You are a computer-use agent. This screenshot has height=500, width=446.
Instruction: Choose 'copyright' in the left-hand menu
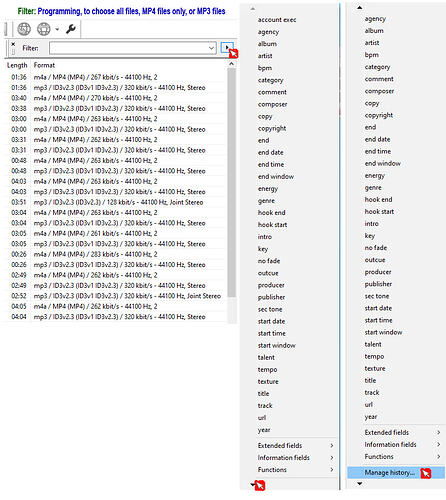point(272,128)
